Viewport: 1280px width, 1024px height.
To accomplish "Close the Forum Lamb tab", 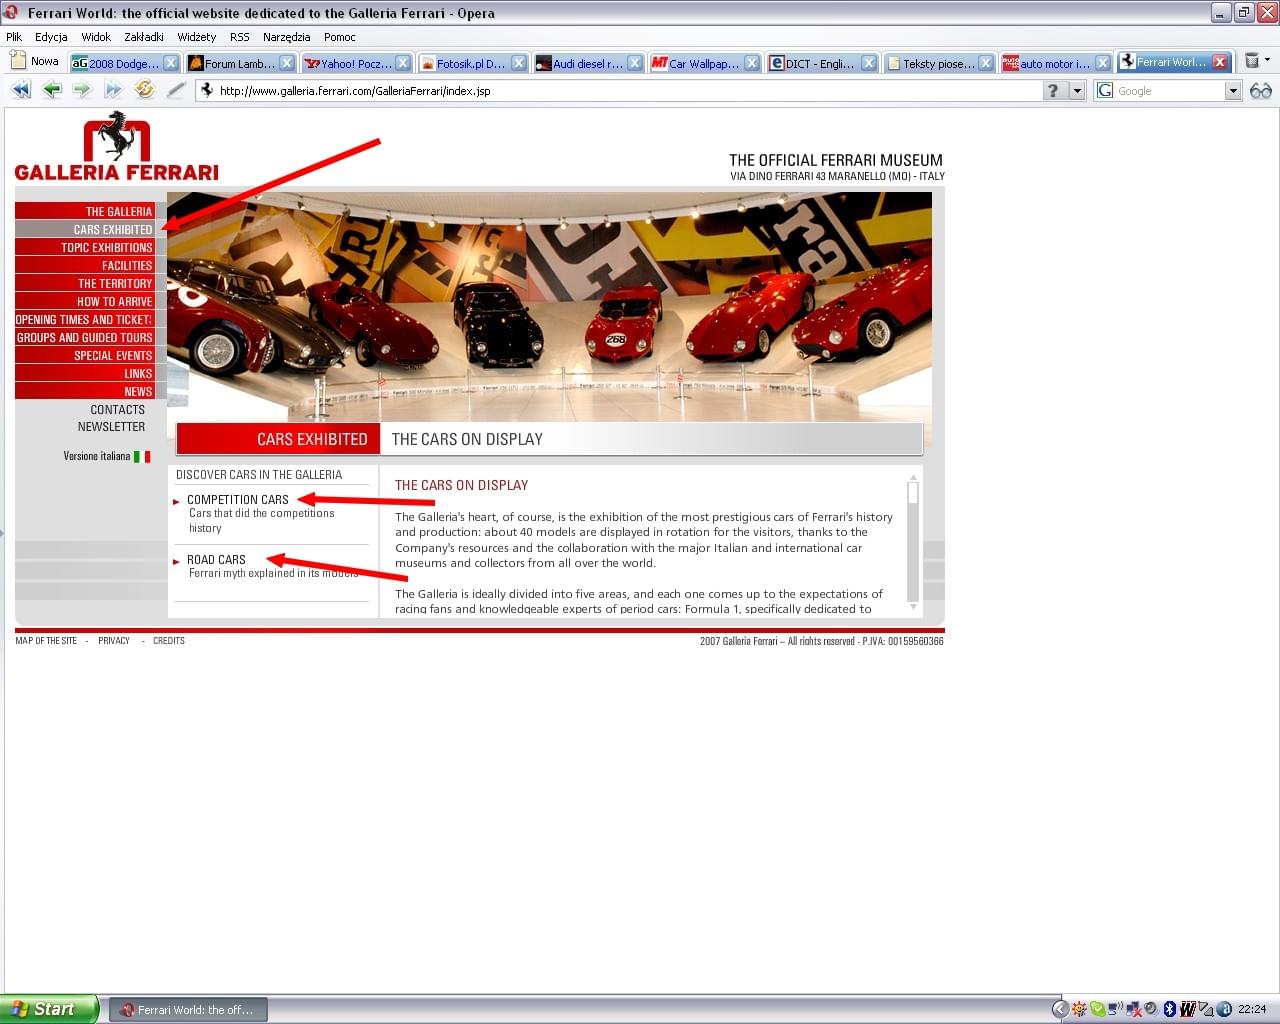I will click(x=287, y=63).
